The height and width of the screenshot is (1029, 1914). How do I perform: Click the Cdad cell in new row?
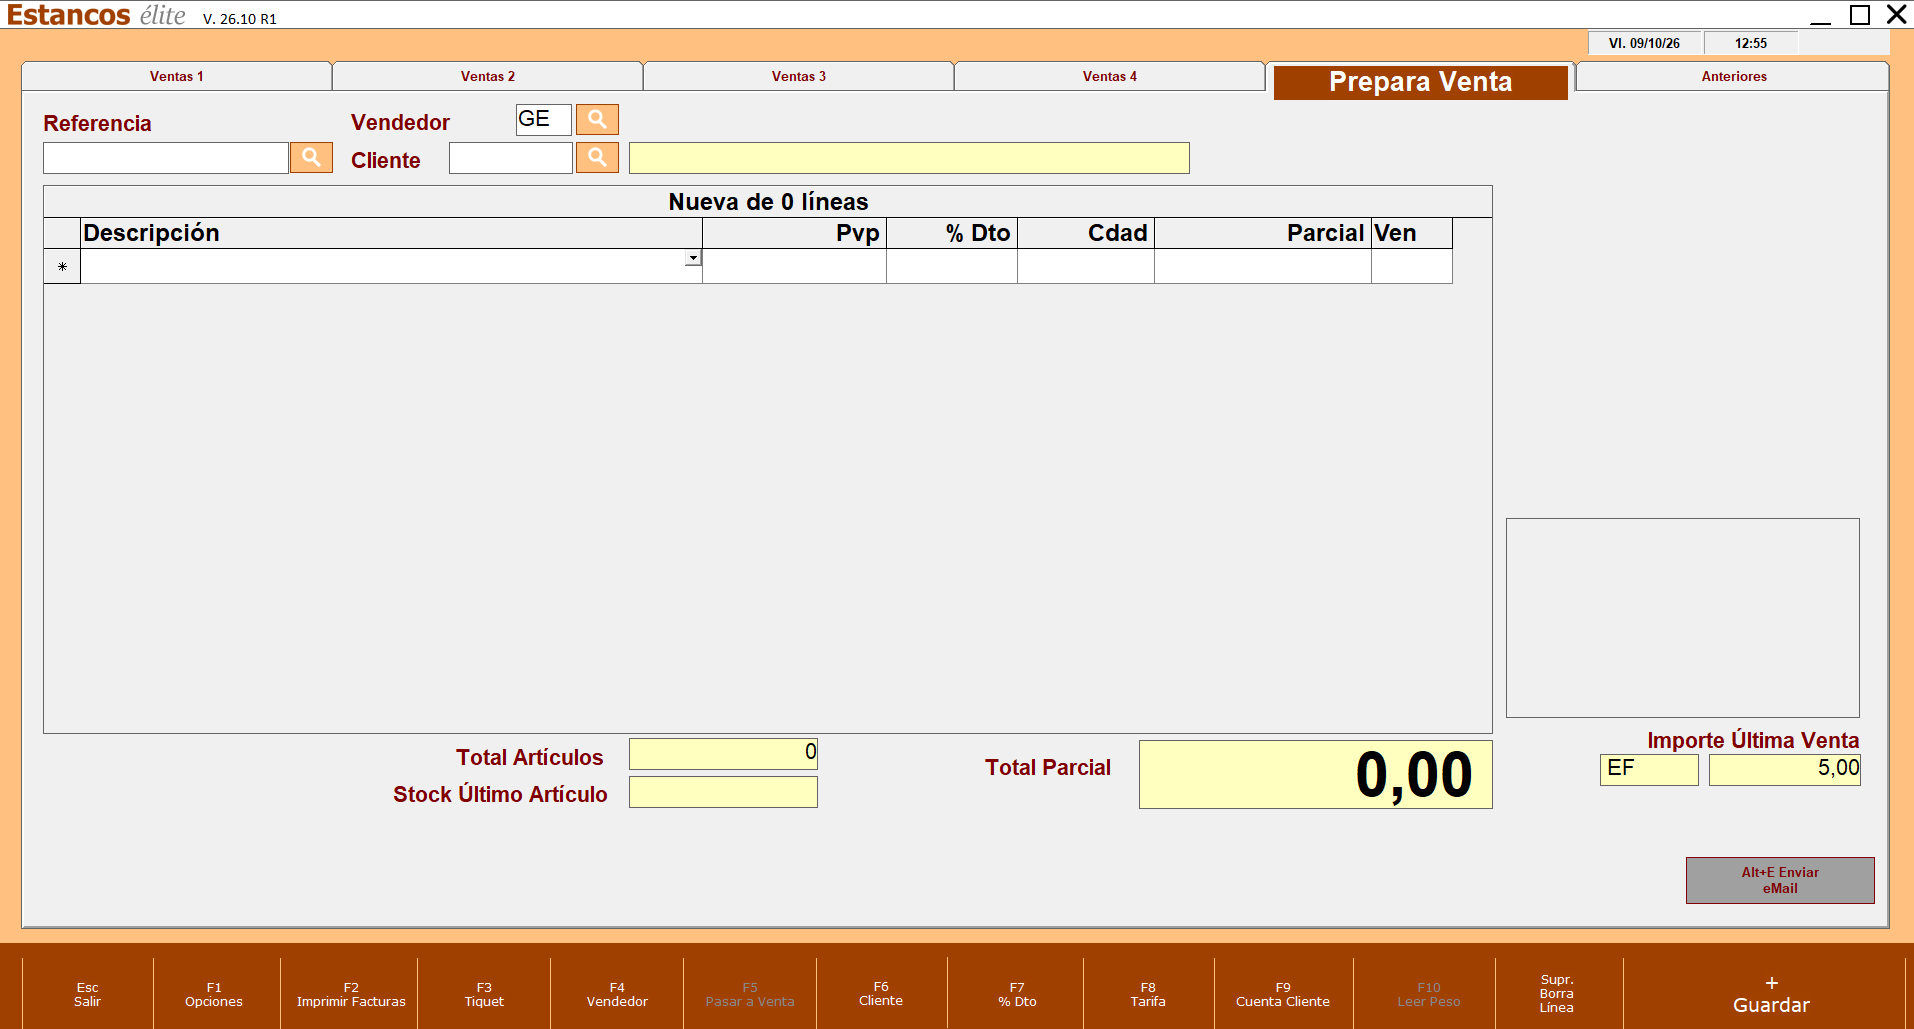[x=1086, y=267]
